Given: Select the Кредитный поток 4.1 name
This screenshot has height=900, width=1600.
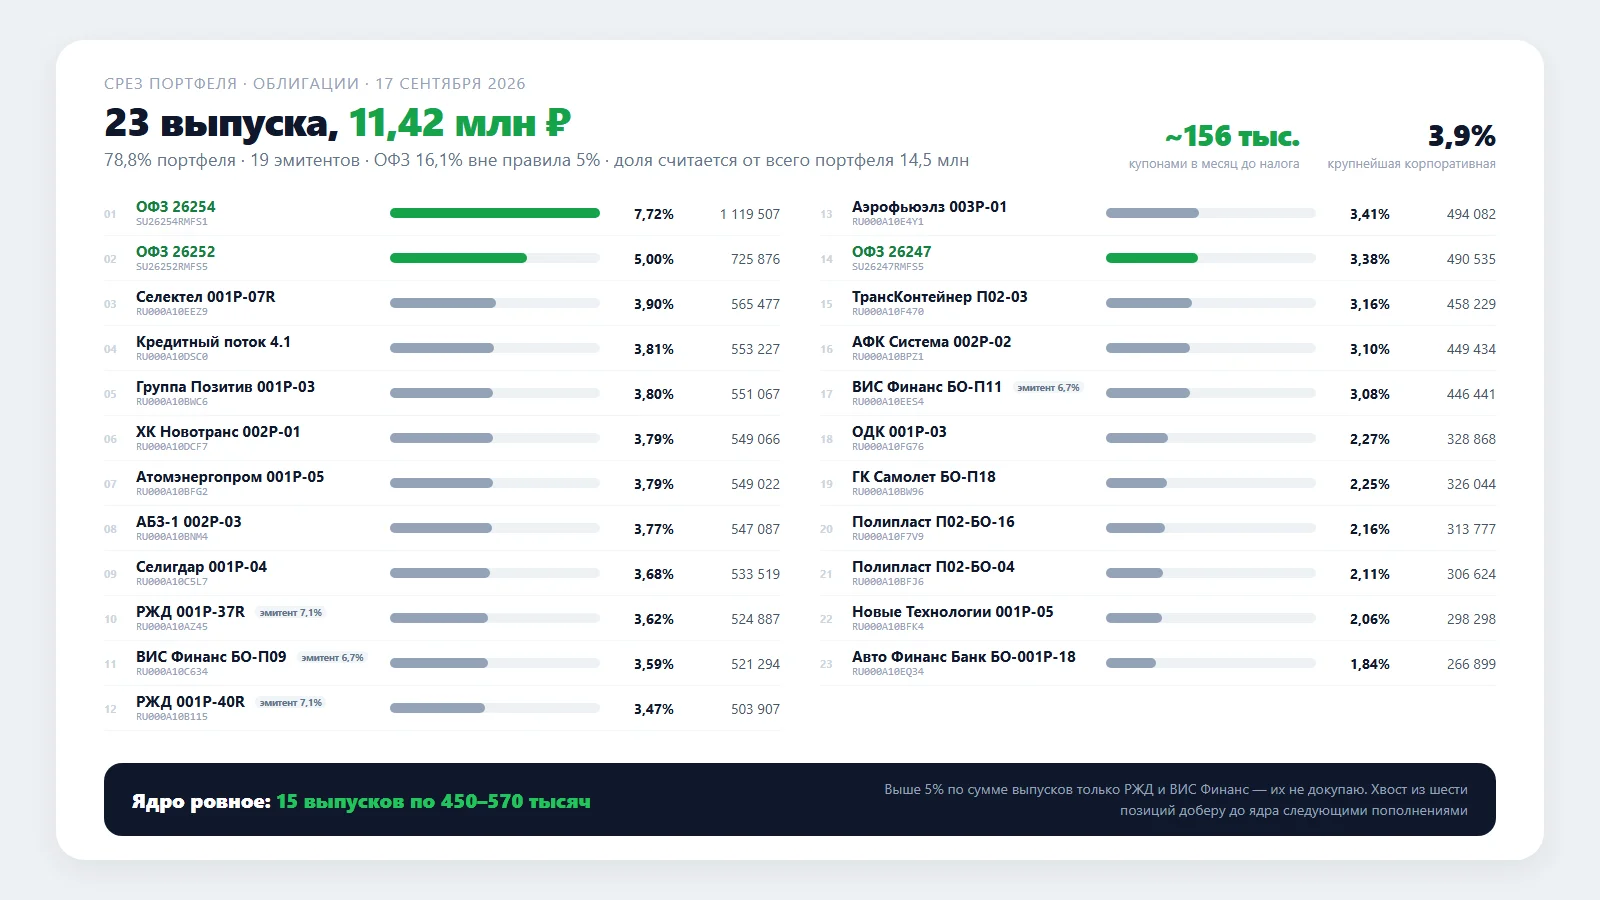Looking at the screenshot, I should pyautogui.click(x=214, y=342).
